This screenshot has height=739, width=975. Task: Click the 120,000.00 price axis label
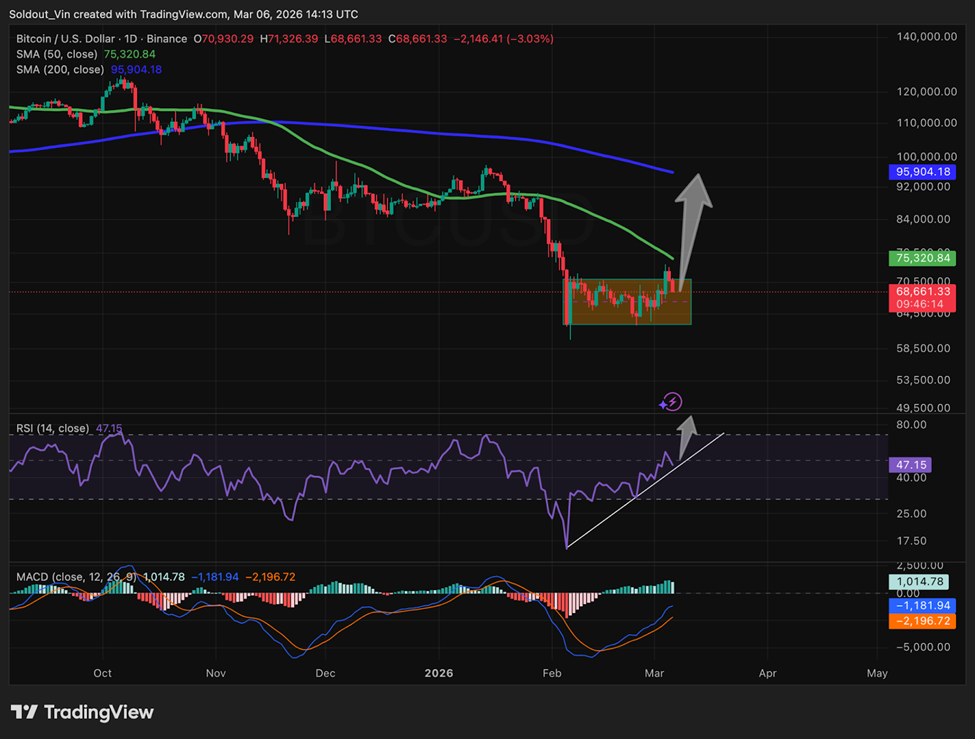[x=926, y=91]
